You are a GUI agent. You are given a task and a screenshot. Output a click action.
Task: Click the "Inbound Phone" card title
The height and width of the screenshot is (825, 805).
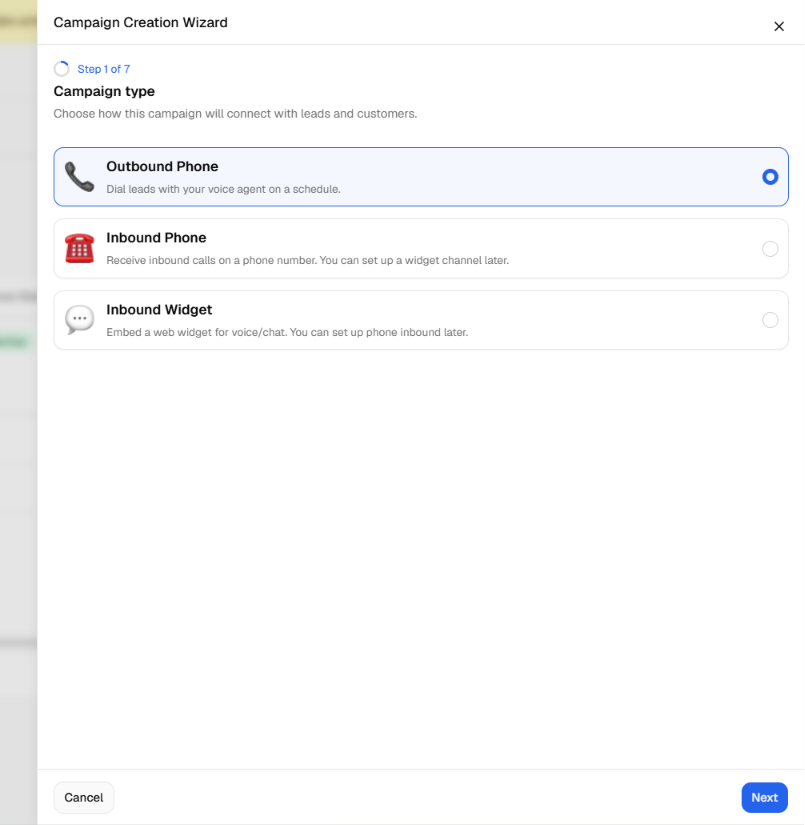[x=156, y=238]
